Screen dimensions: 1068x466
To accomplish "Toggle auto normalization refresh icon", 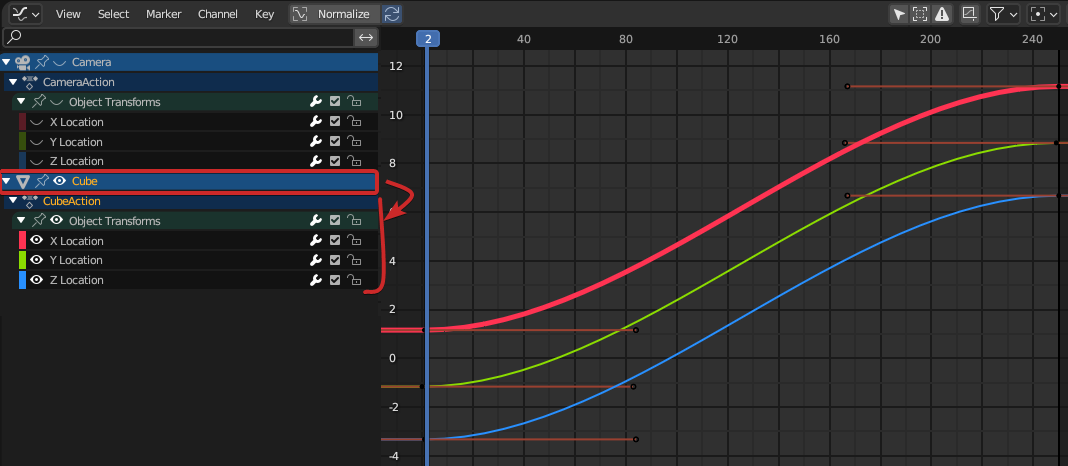I will [x=391, y=14].
